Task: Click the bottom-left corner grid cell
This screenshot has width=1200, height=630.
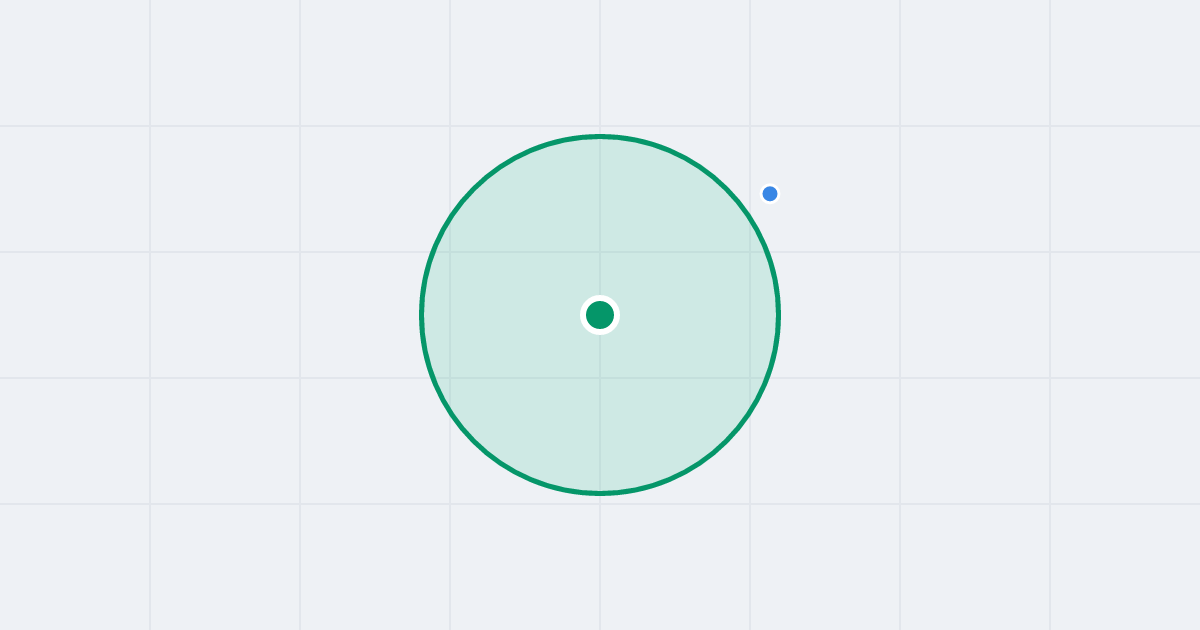Action: 75,567
